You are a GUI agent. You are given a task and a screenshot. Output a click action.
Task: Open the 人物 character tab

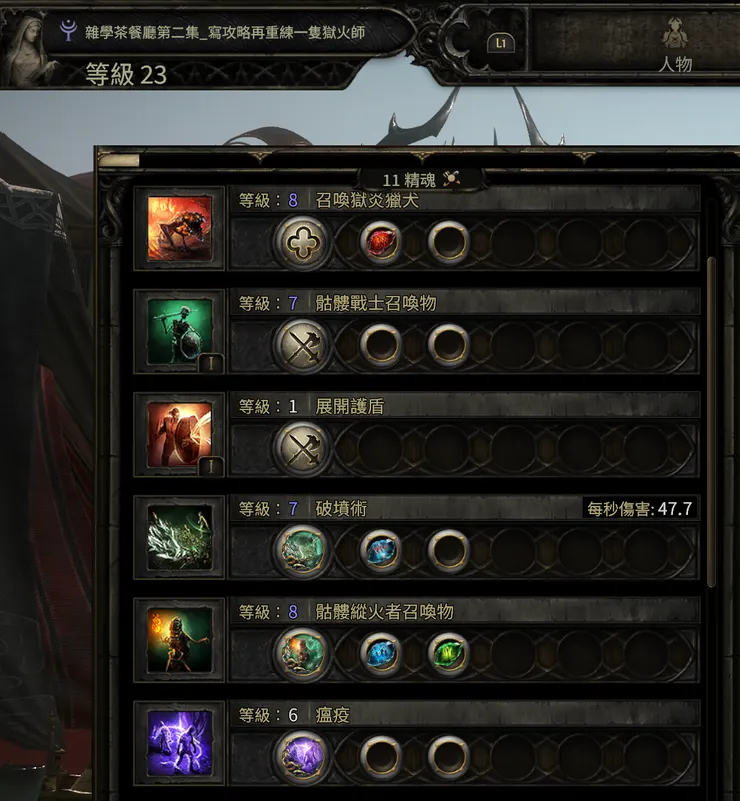point(675,46)
